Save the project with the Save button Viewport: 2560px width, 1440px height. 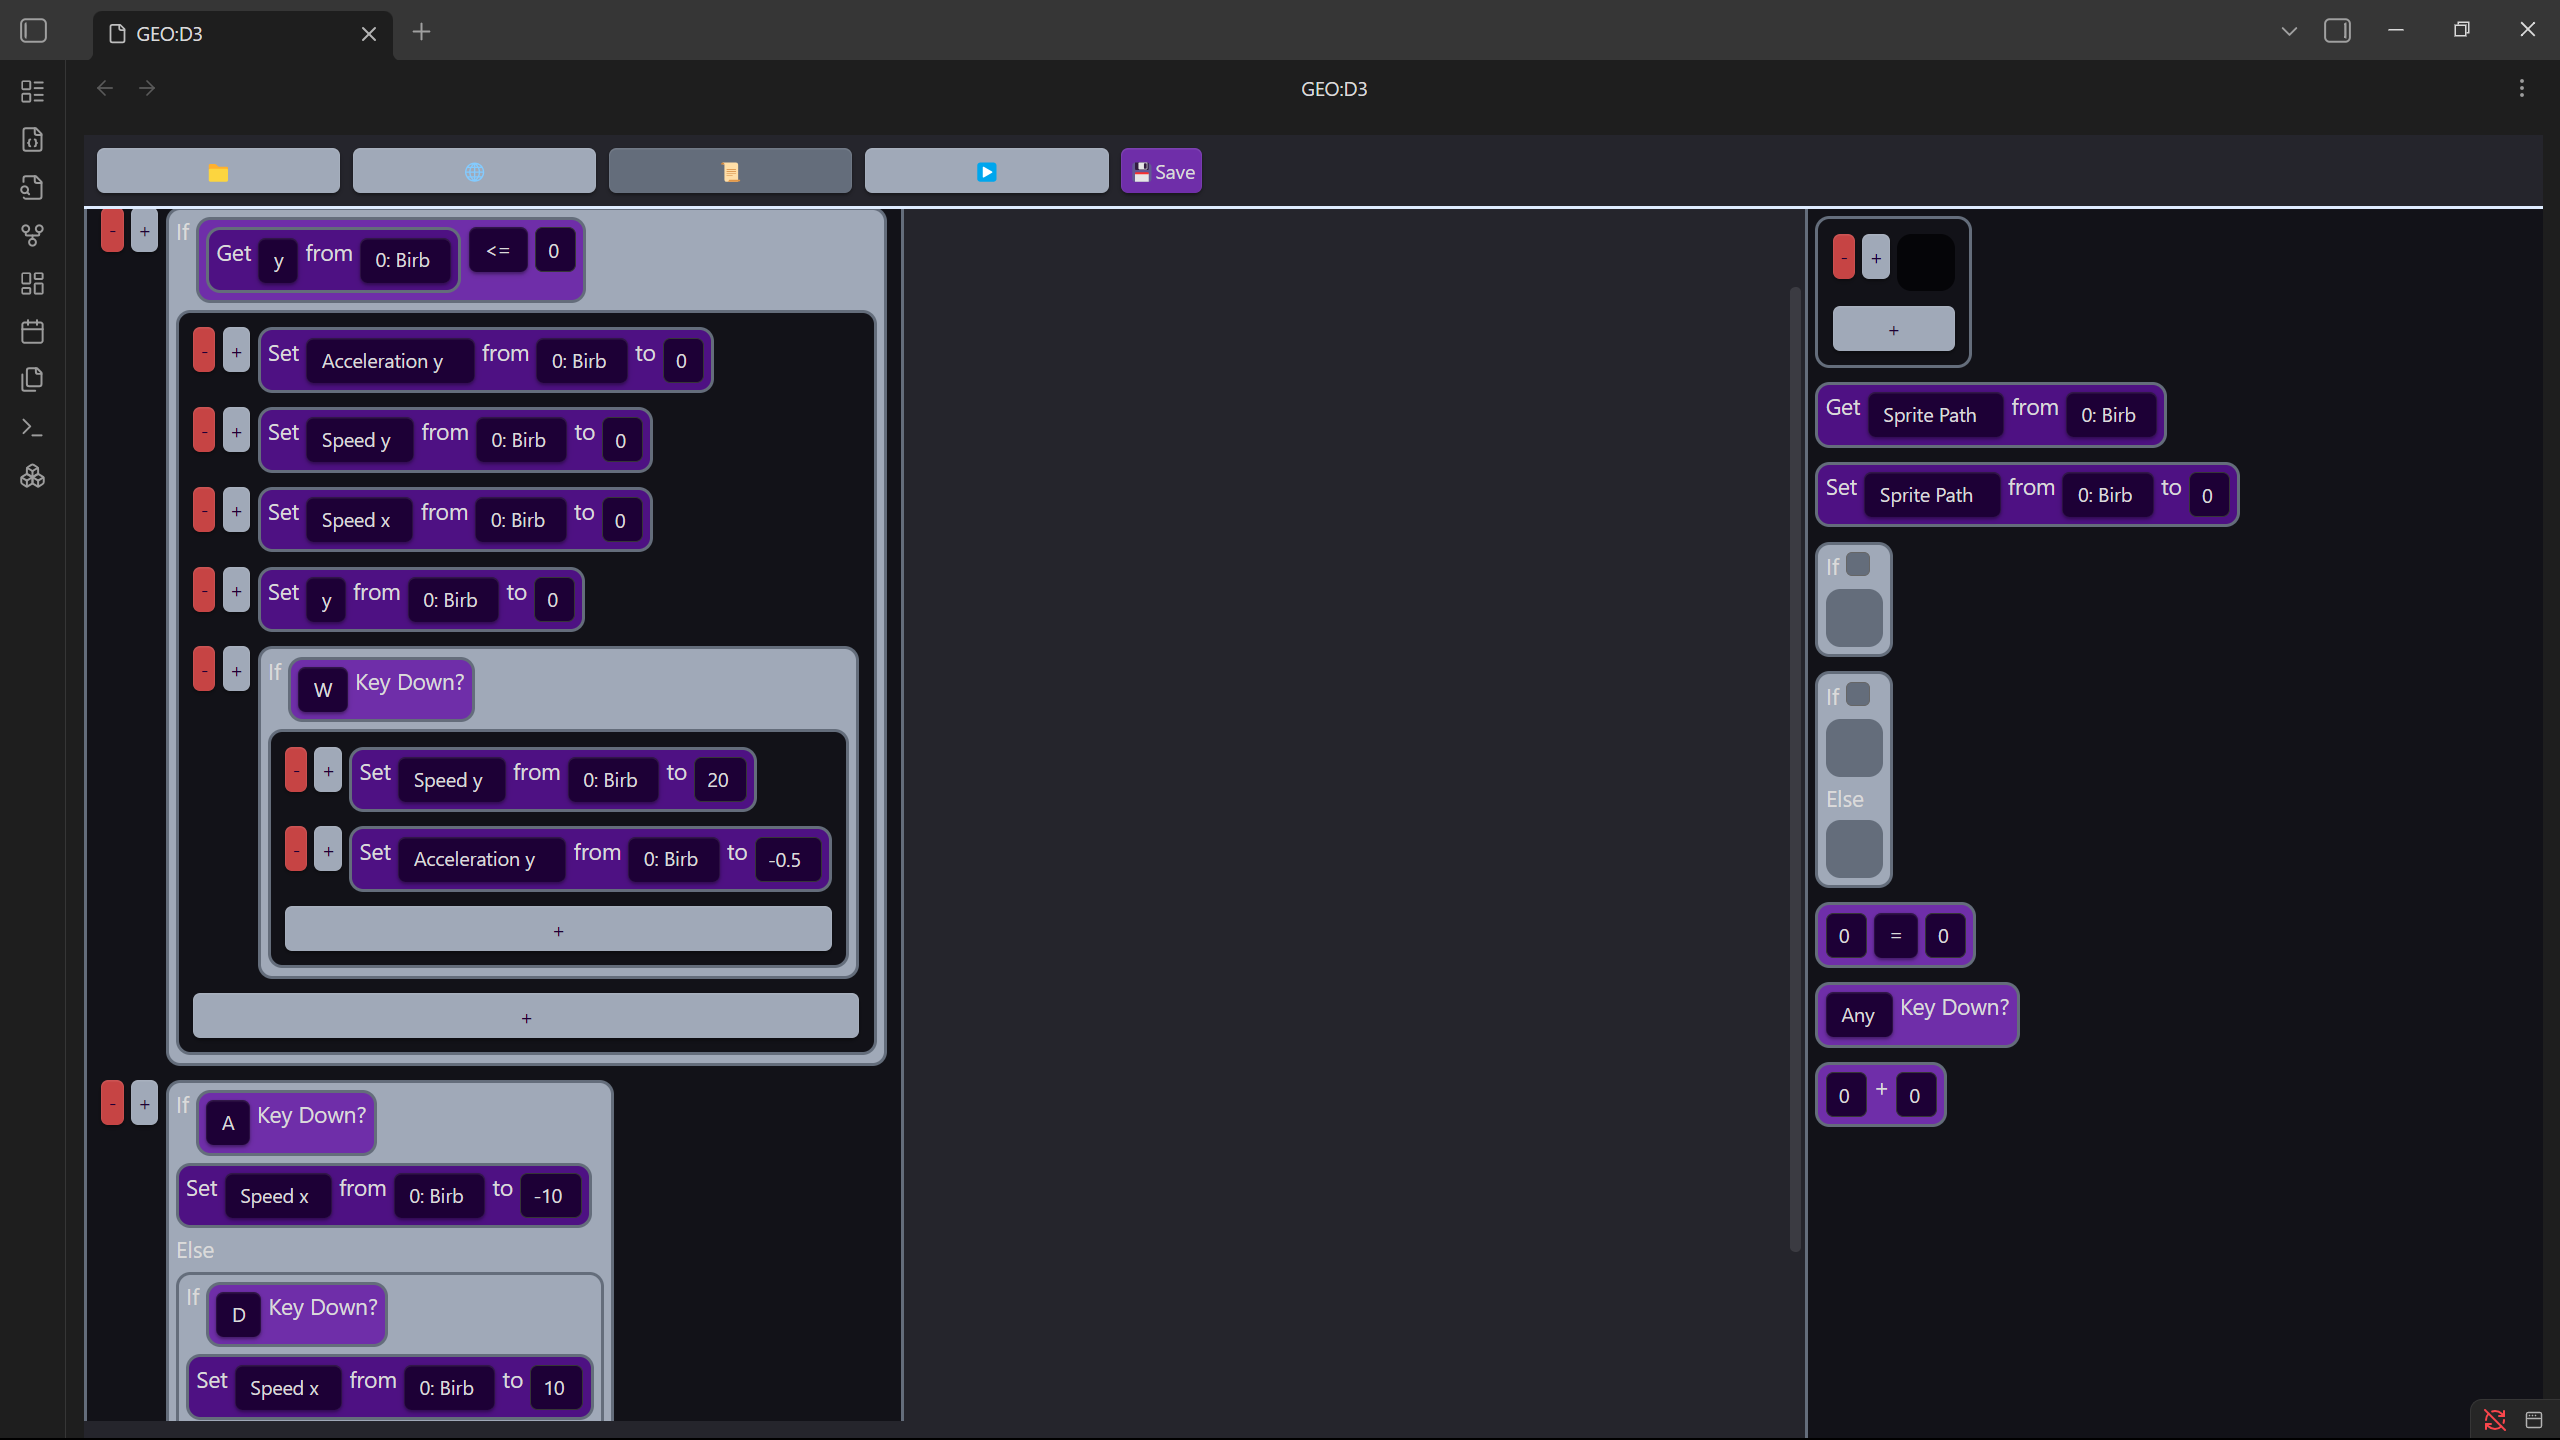click(x=1161, y=171)
